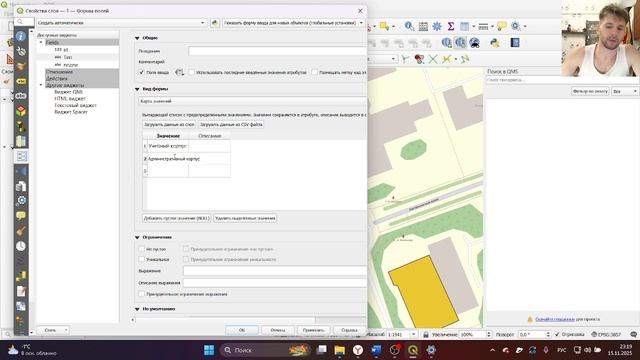The width and height of the screenshot is (640, 360).
Task: Toggle the Поле ввода (editable) checkbox
Action: click(142, 72)
